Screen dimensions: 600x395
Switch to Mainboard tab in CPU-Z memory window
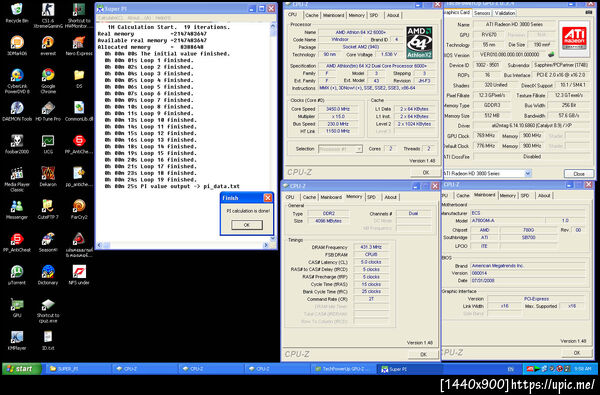[x=331, y=197]
